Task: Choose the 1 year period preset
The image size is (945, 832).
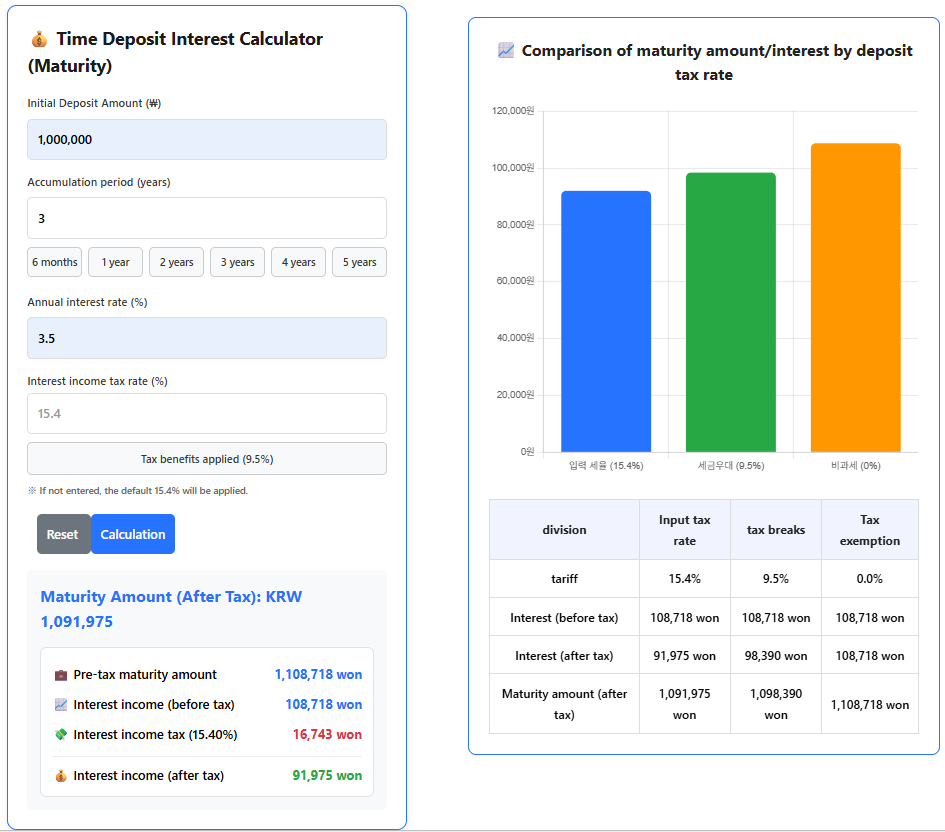Action: tap(116, 262)
